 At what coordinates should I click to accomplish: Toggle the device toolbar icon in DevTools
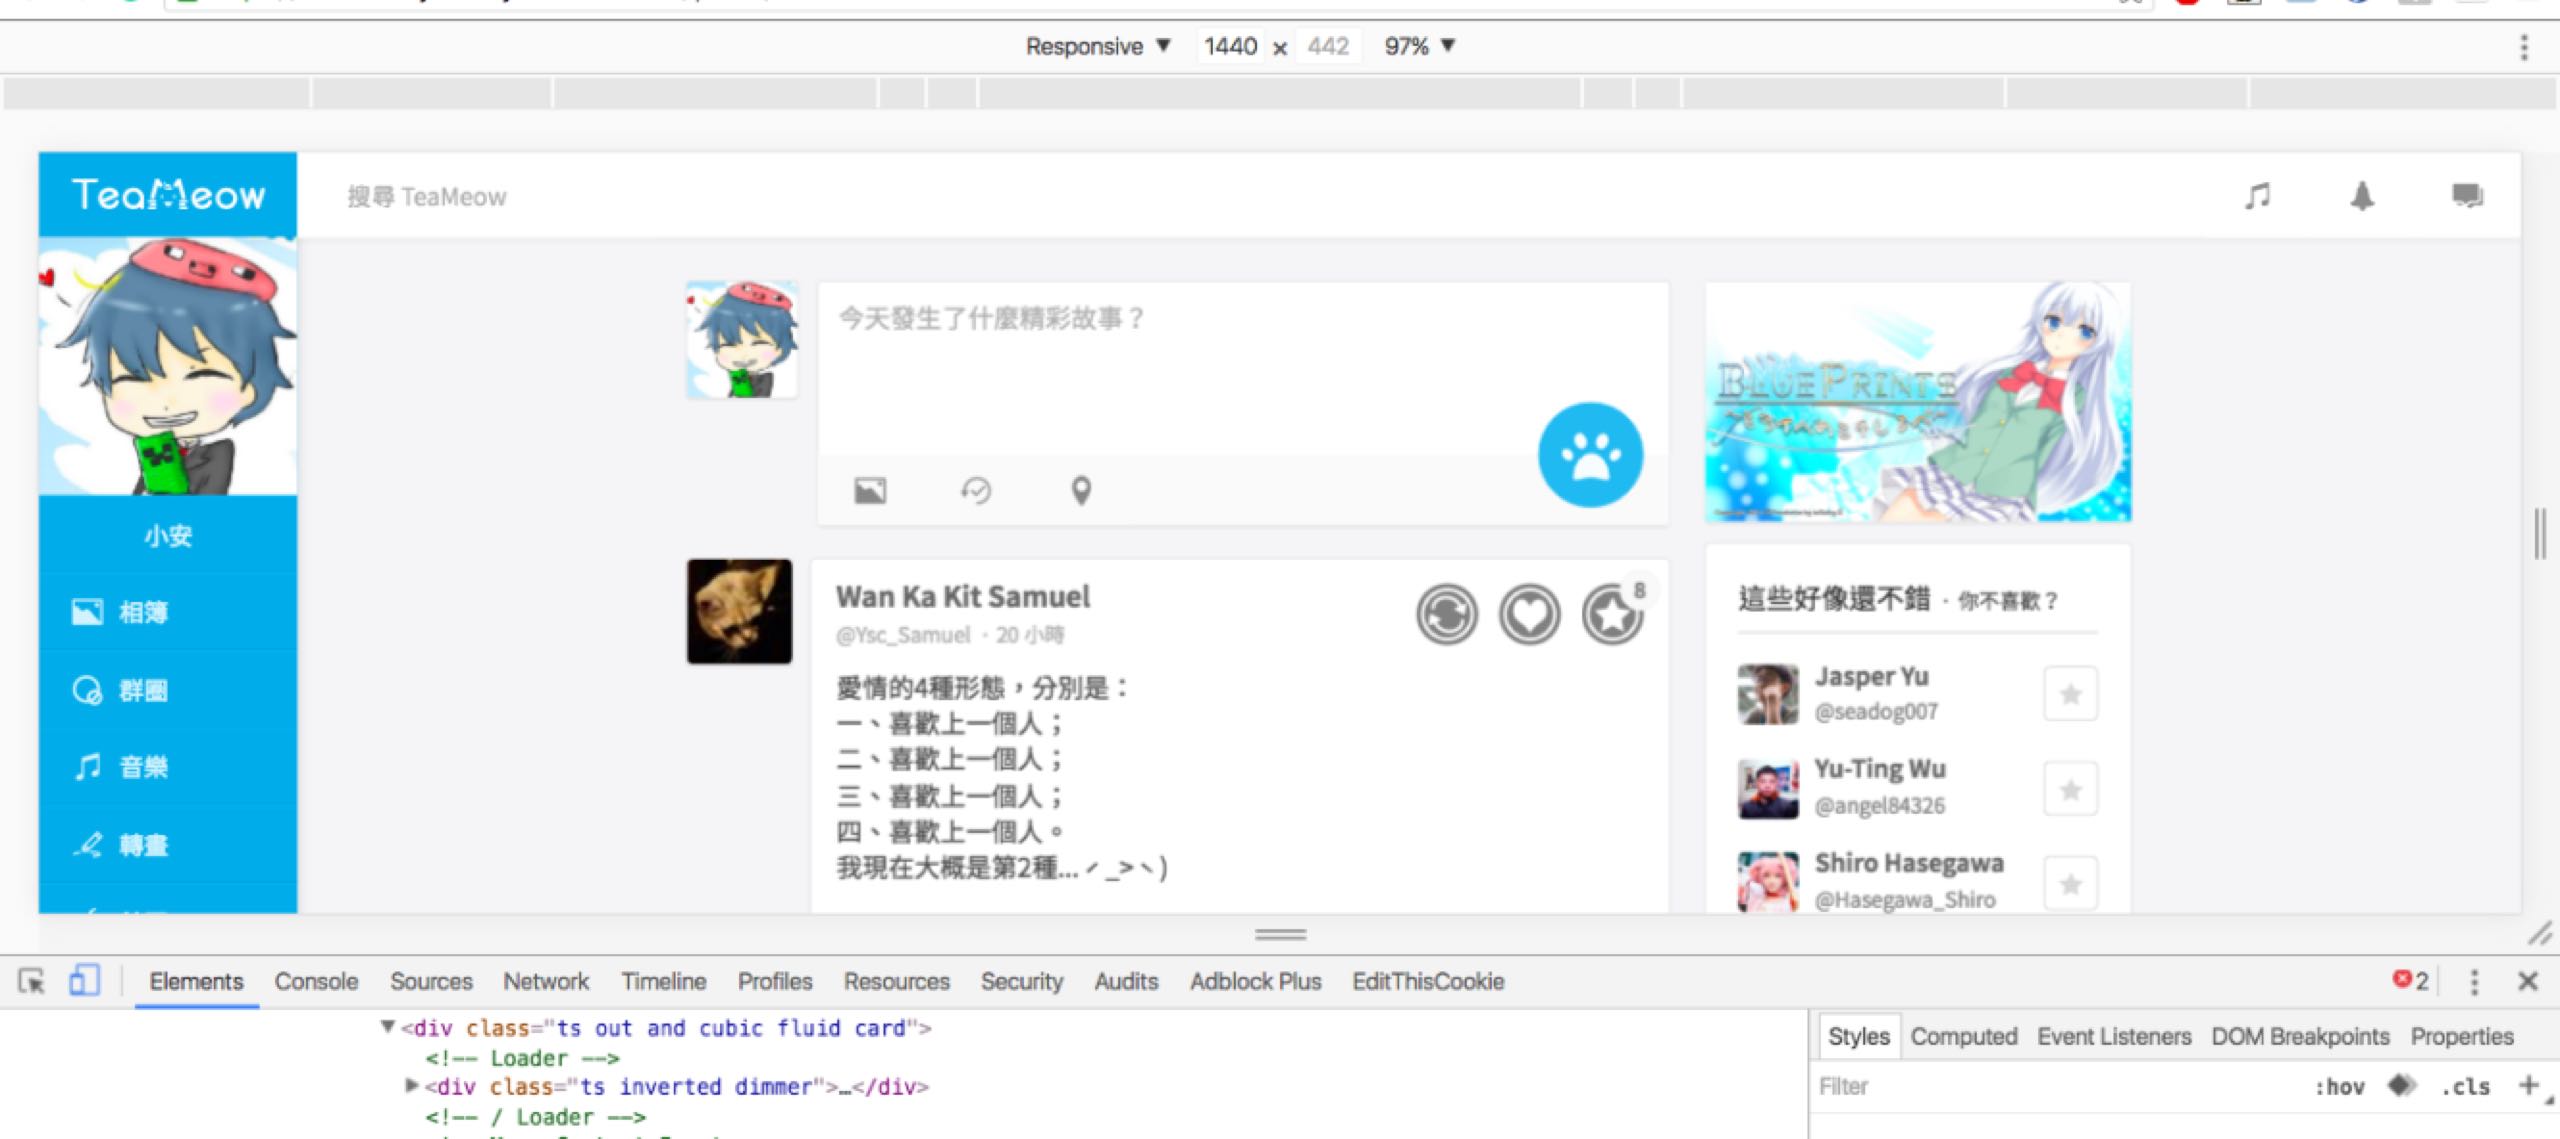point(84,981)
